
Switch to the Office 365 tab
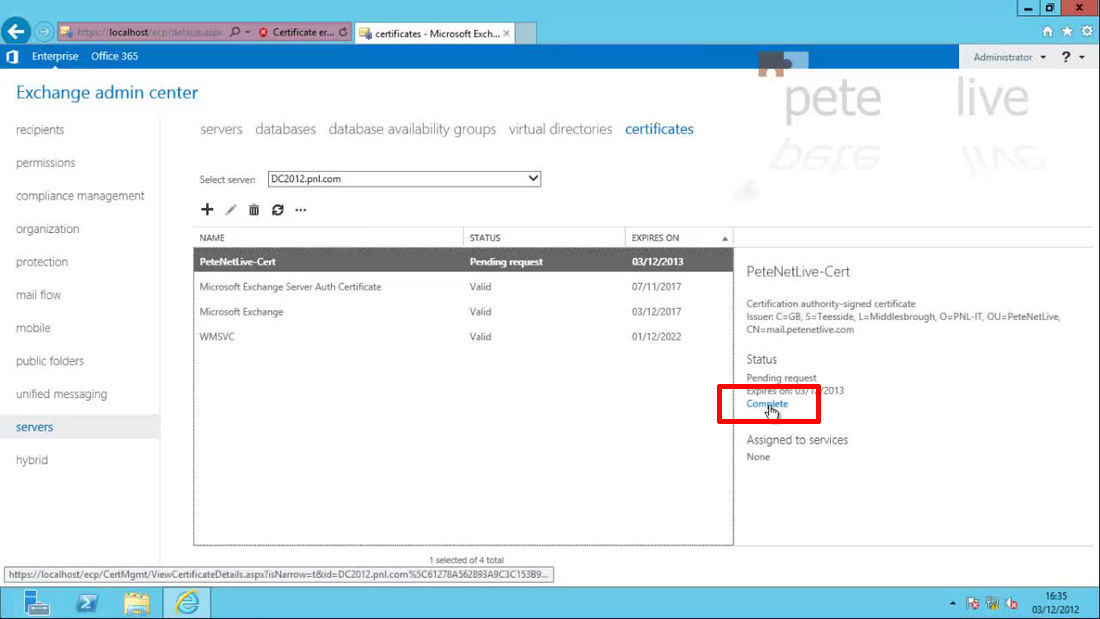tap(114, 56)
